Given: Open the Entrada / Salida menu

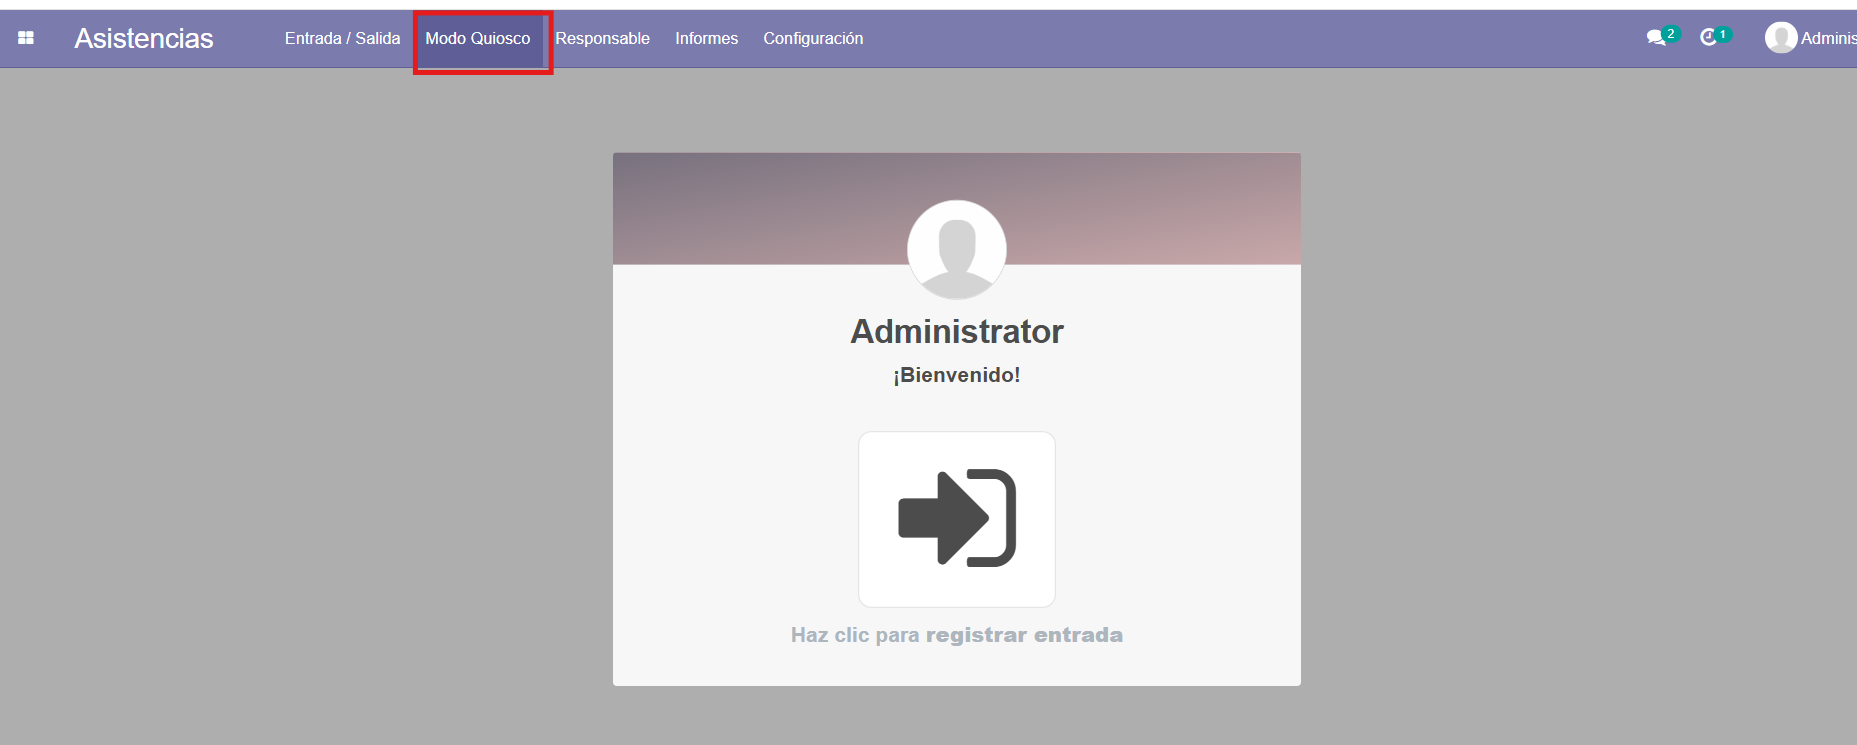Looking at the screenshot, I should pyautogui.click(x=342, y=38).
